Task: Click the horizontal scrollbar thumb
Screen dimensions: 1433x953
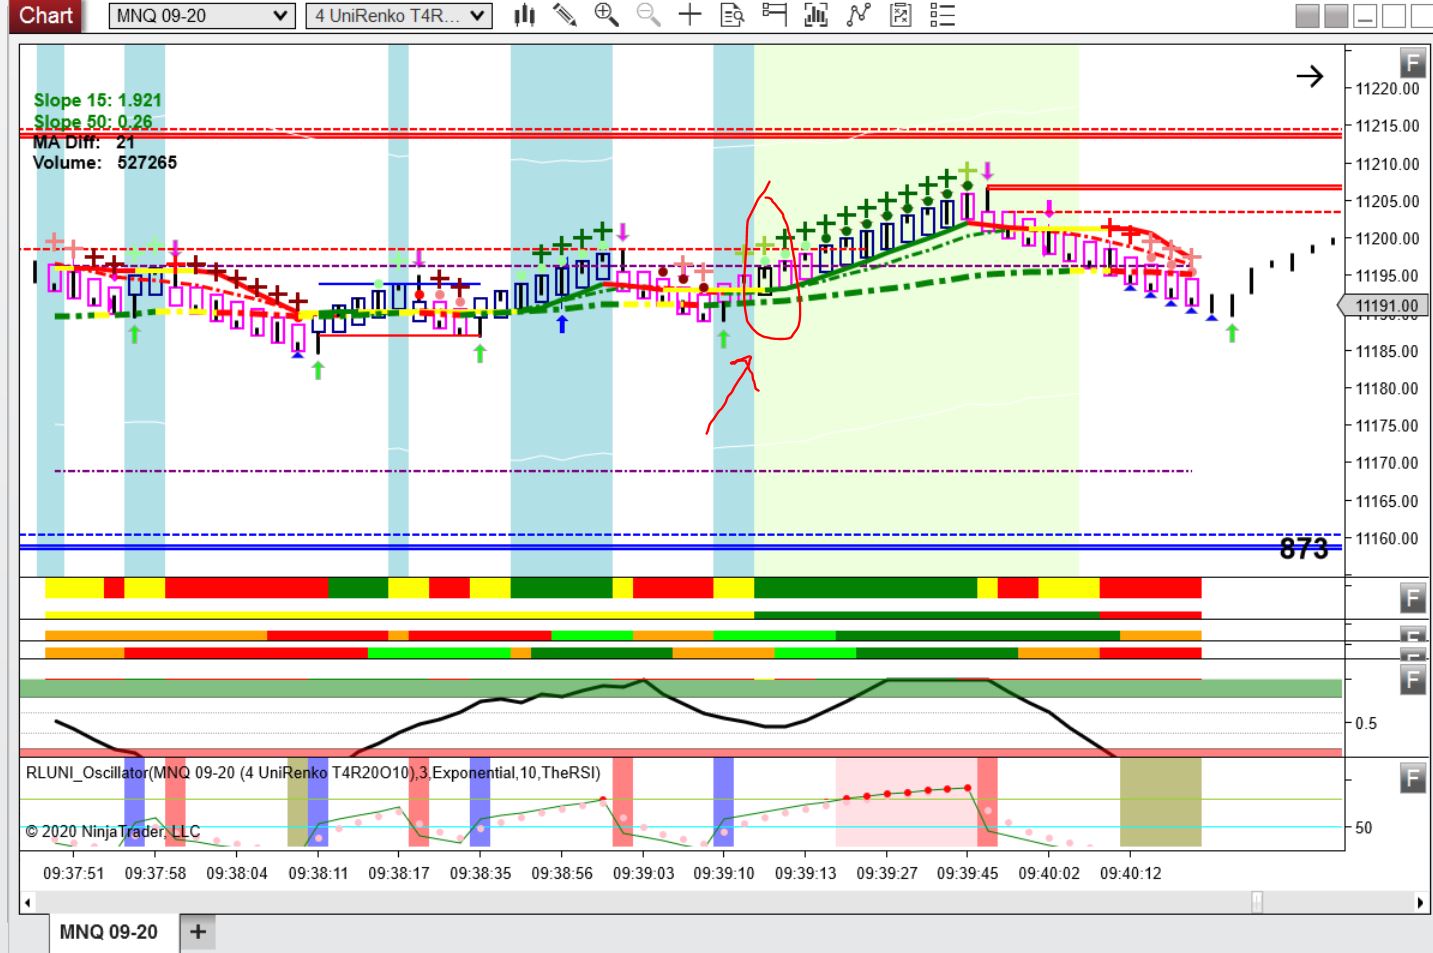Action: click(1257, 902)
